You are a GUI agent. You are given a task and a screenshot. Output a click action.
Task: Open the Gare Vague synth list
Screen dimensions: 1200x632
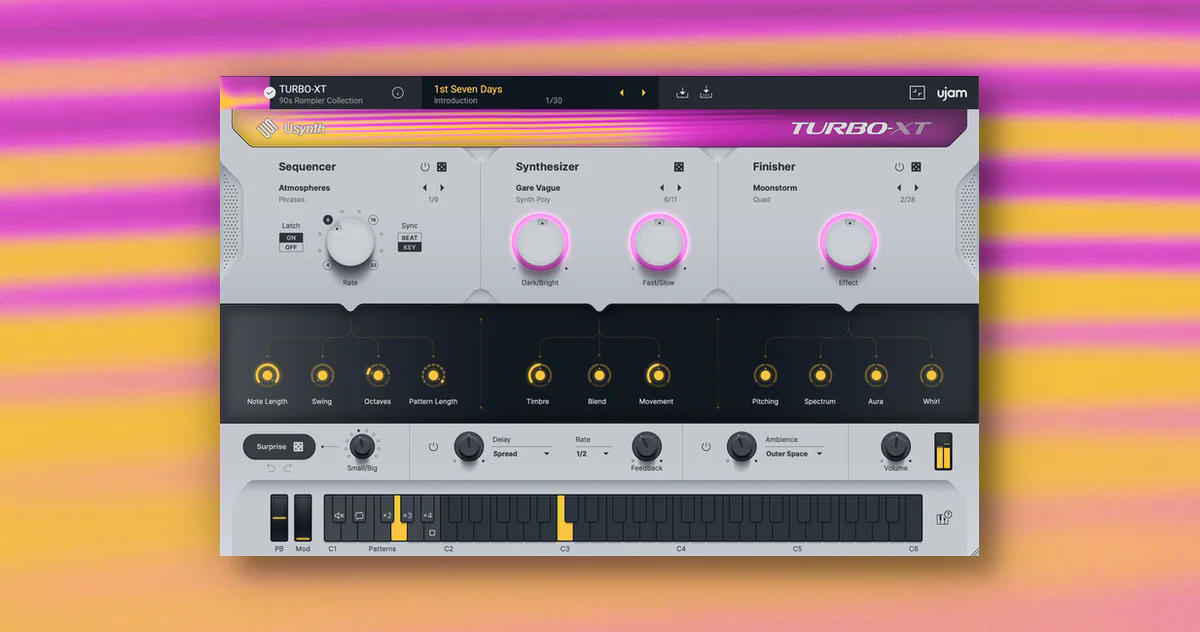tap(538, 188)
